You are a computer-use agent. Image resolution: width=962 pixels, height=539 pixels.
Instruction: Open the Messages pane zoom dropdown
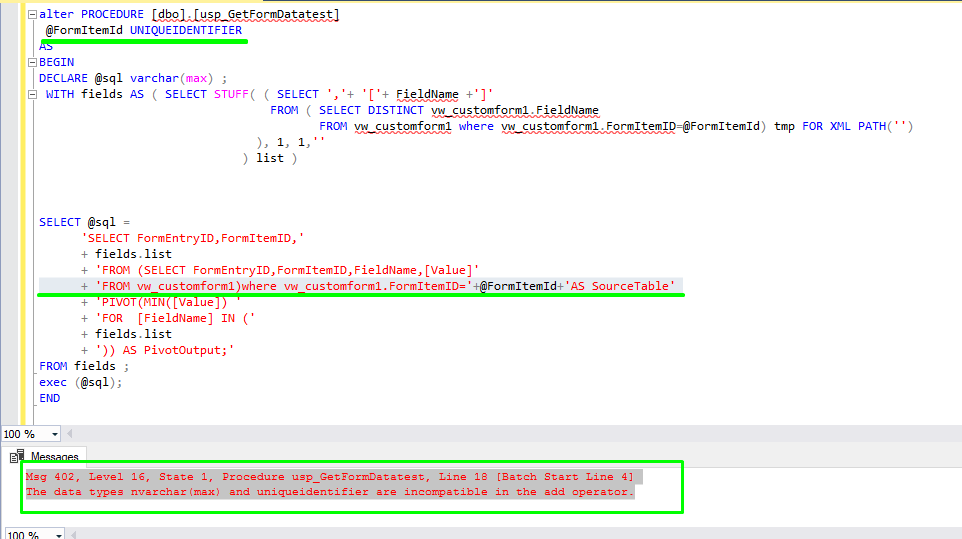[x=58, y=535]
